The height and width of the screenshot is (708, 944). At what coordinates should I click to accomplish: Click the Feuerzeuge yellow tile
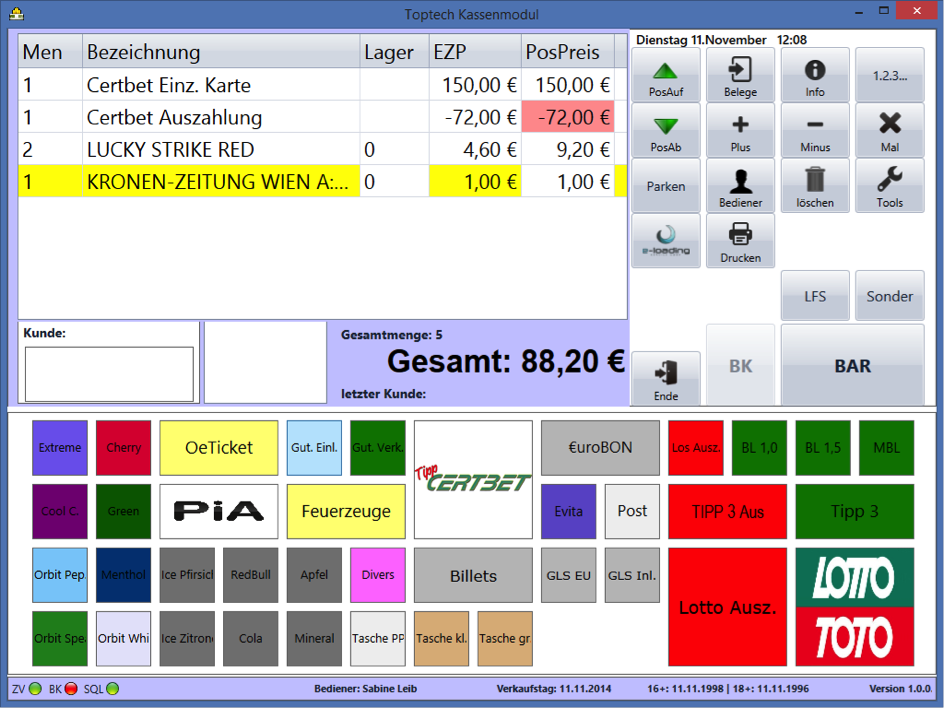coord(346,511)
